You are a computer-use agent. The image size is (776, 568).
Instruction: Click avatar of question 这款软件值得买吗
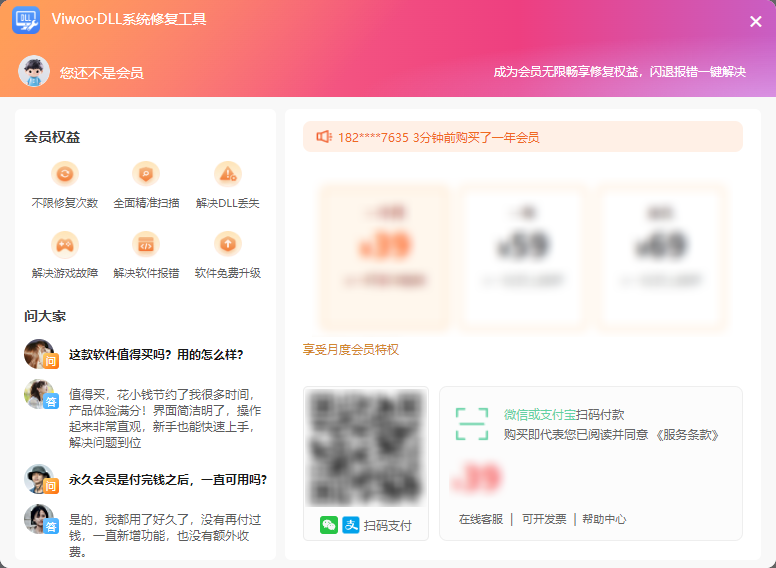40,354
